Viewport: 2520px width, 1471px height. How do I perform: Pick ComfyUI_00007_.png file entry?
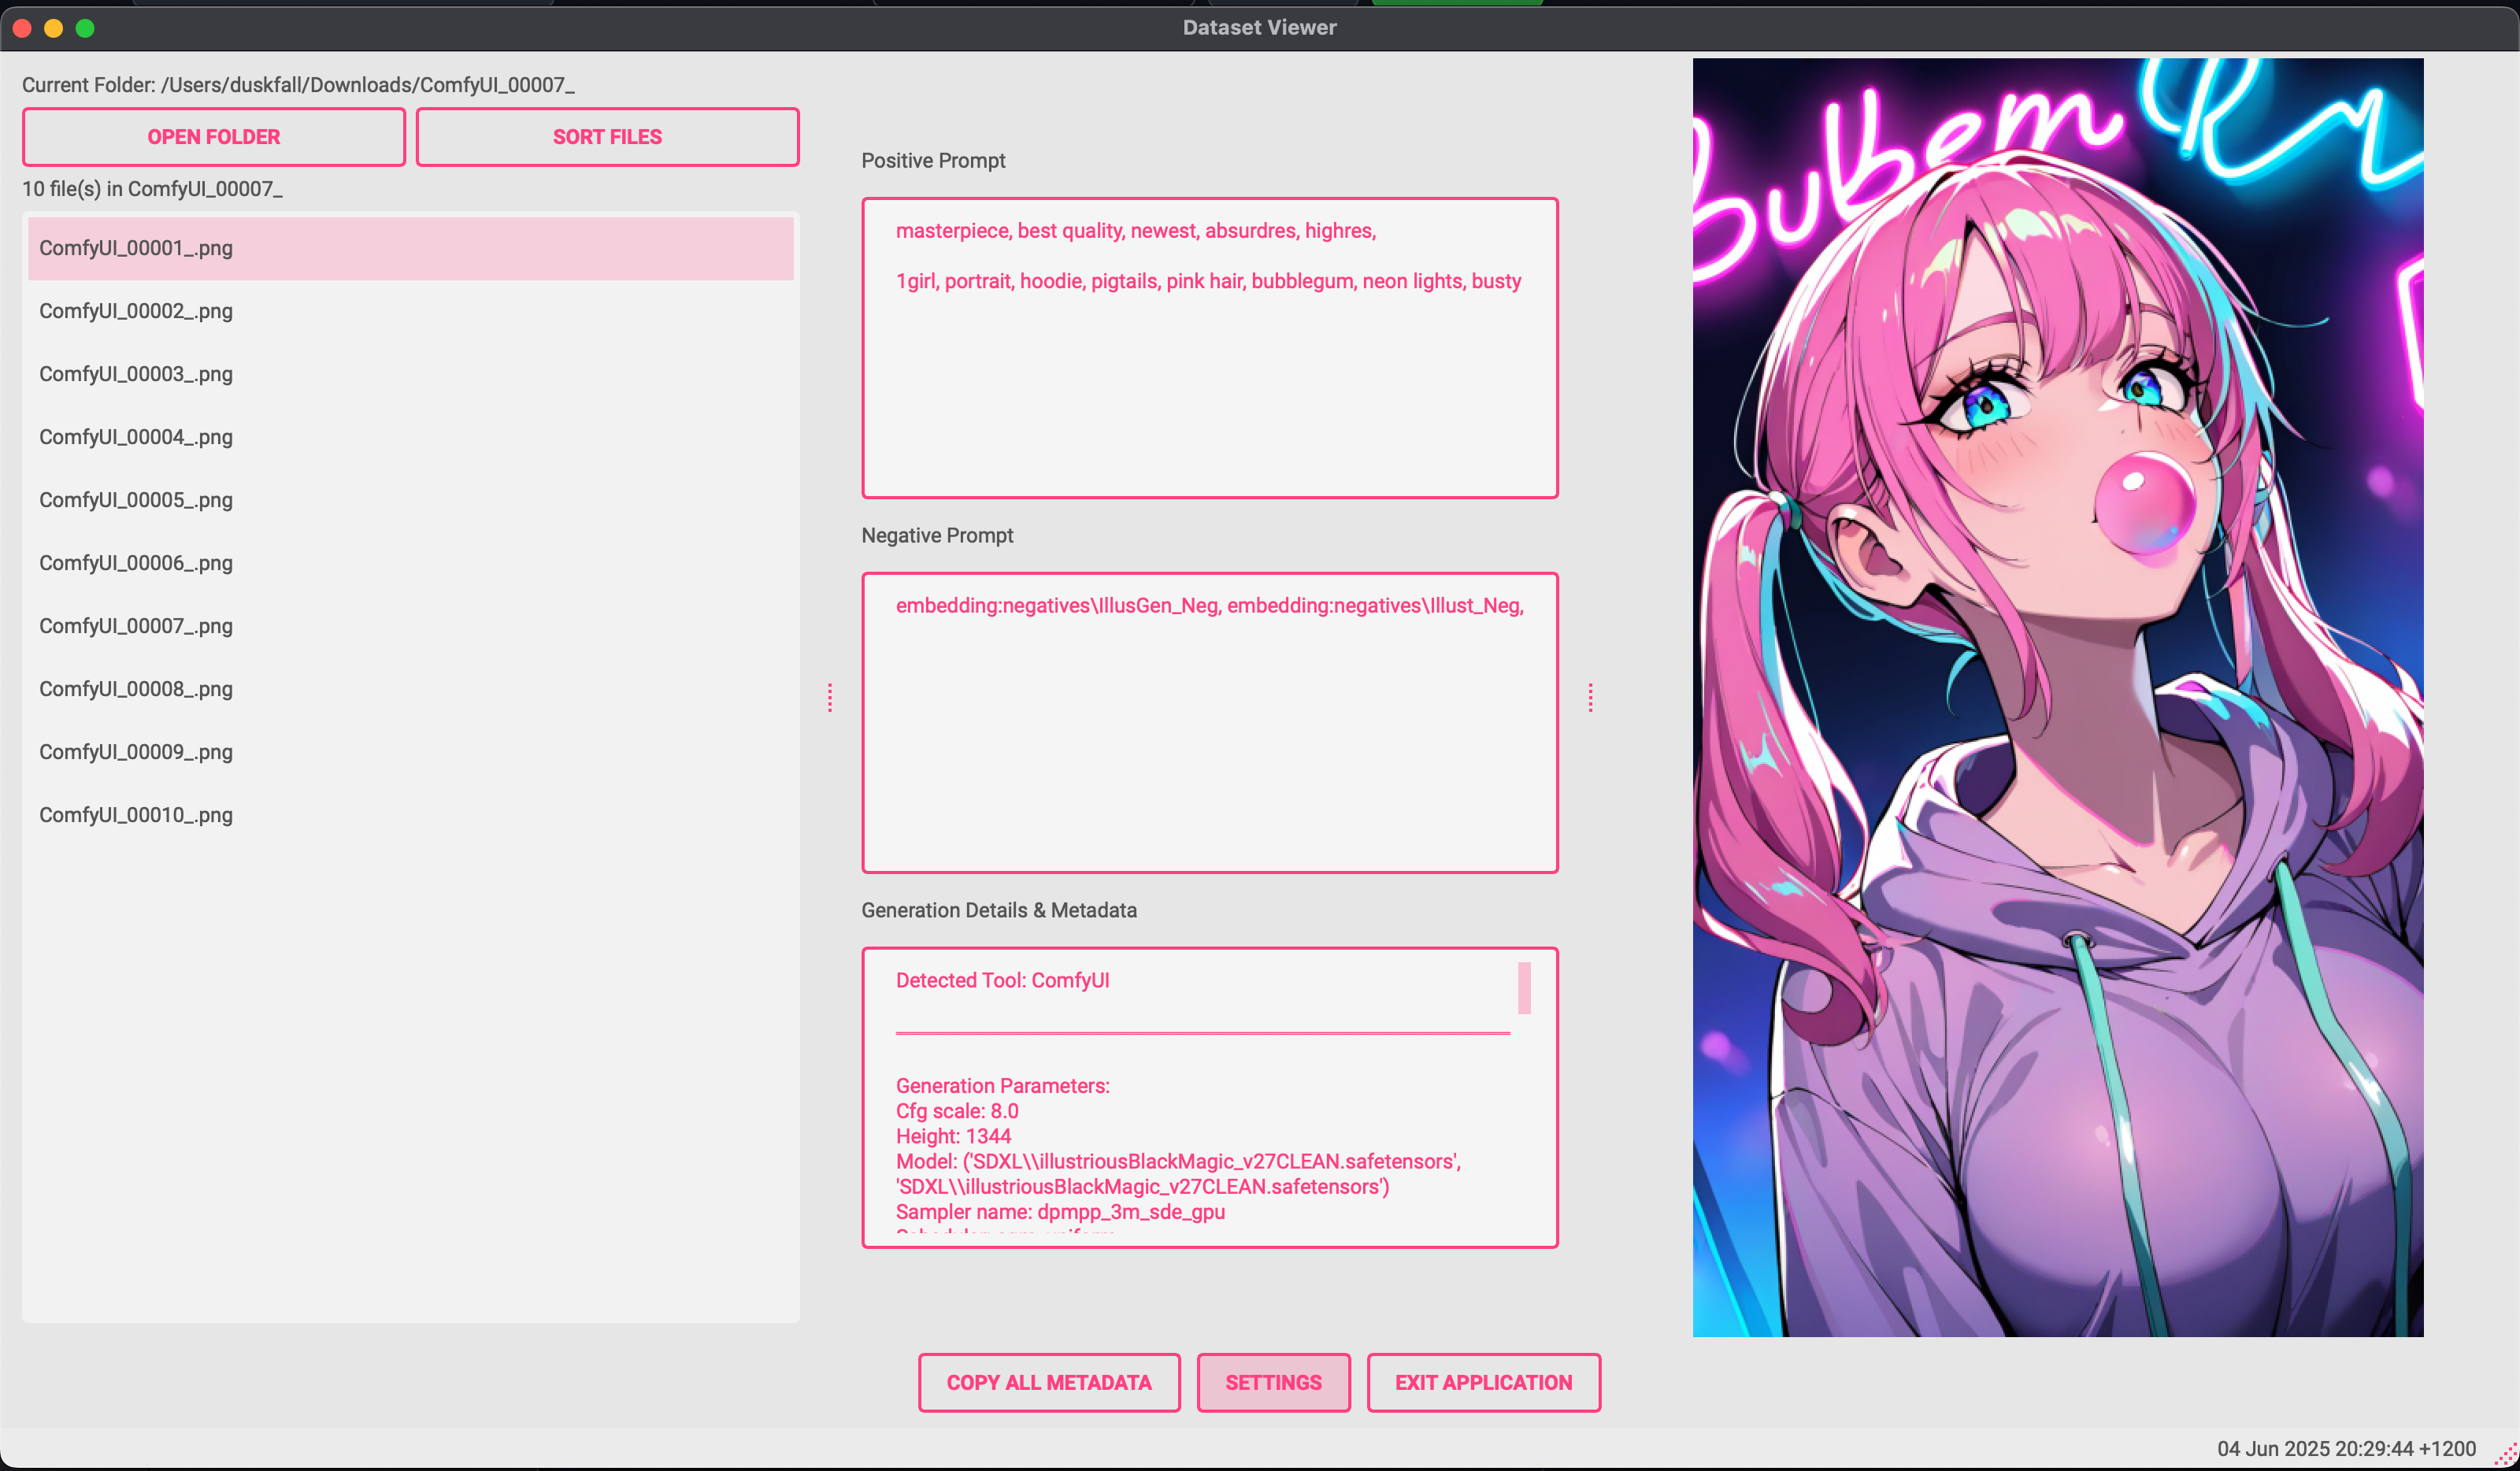click(136, 626)
